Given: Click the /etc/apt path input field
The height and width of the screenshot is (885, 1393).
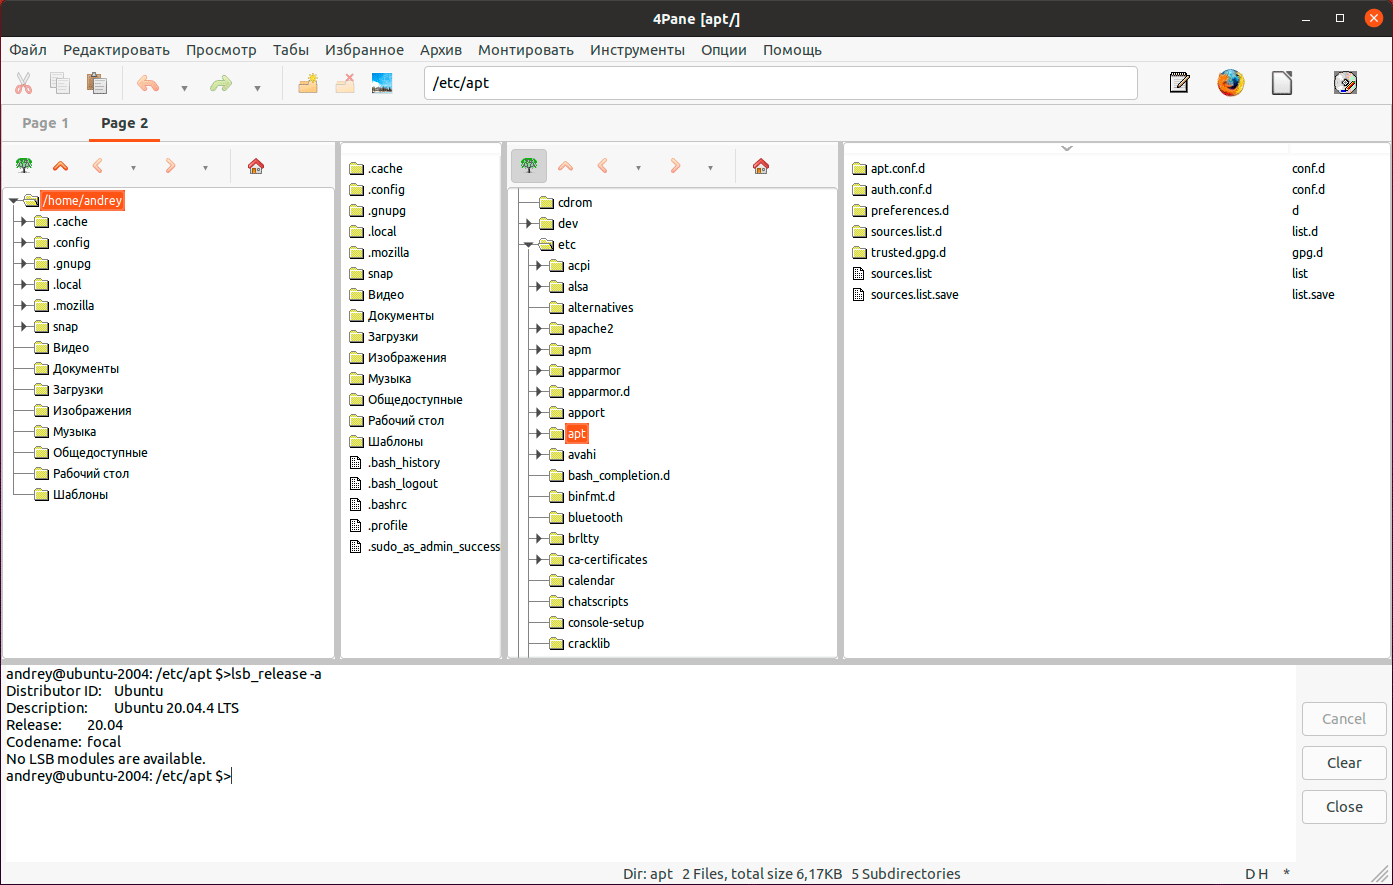Looking at the screenshot, I should coord(780,83).
